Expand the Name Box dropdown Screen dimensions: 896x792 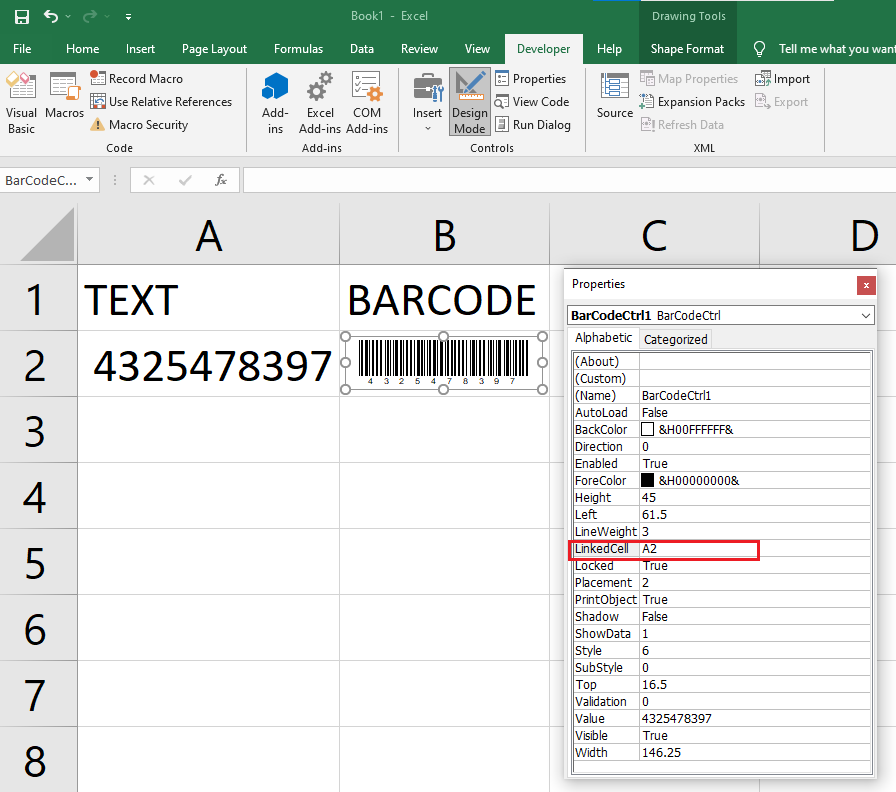point(90,179)
